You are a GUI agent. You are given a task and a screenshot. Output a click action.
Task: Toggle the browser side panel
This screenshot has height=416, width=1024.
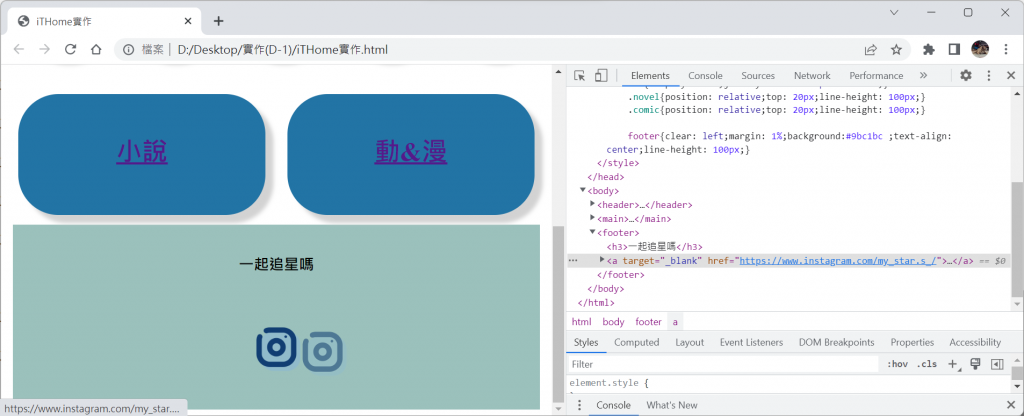tap(954, 50)
